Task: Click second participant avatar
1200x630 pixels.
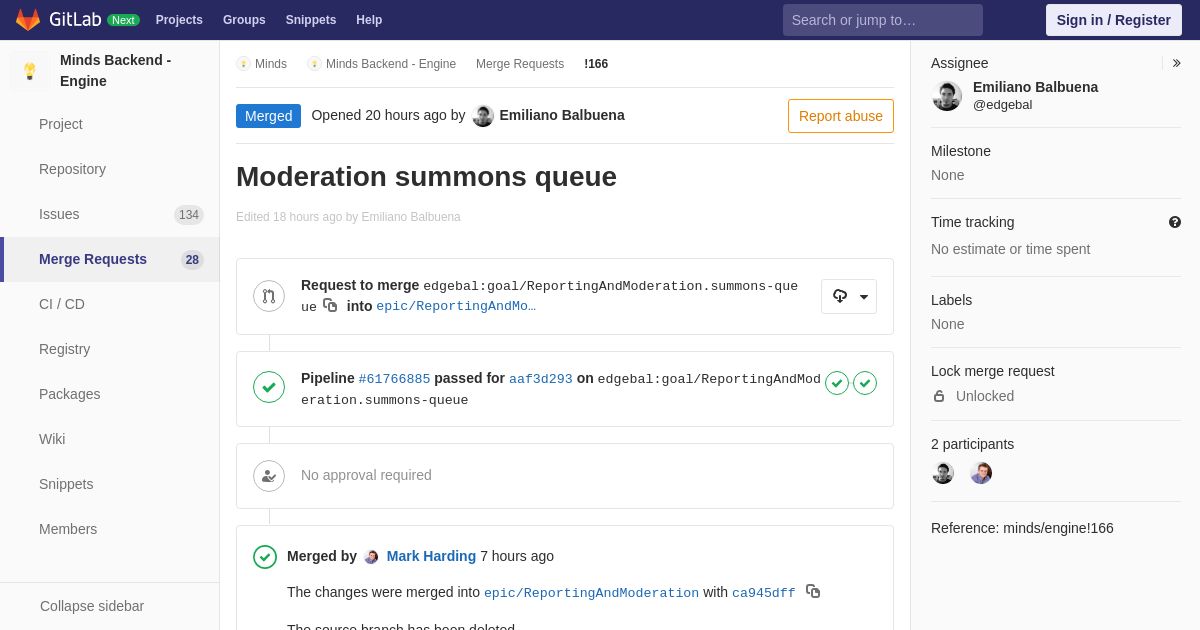Action: (x=981, y=473)
